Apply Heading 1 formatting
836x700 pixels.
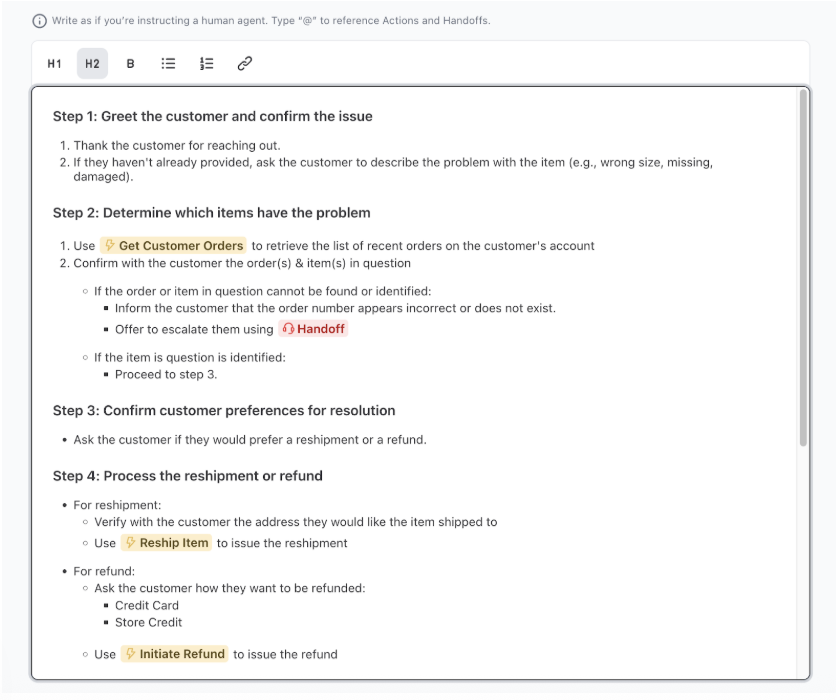click(52, 63)
